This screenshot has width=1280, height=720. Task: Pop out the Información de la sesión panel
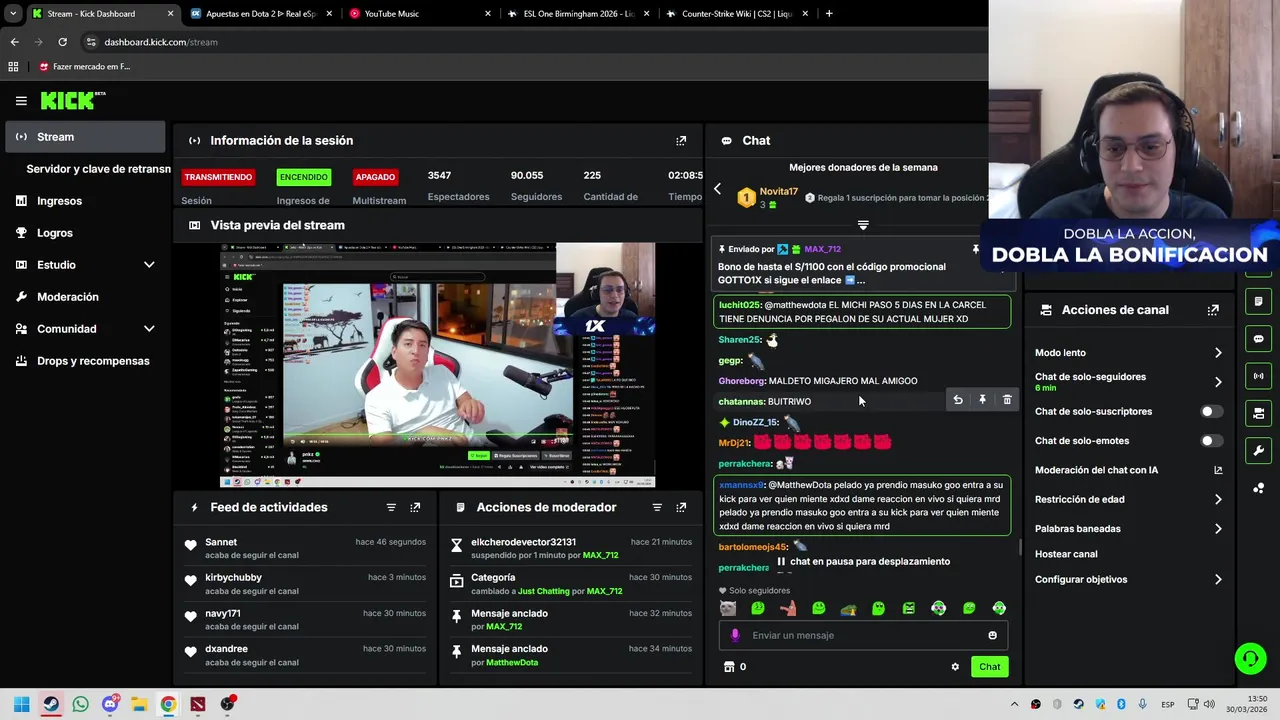681,141
